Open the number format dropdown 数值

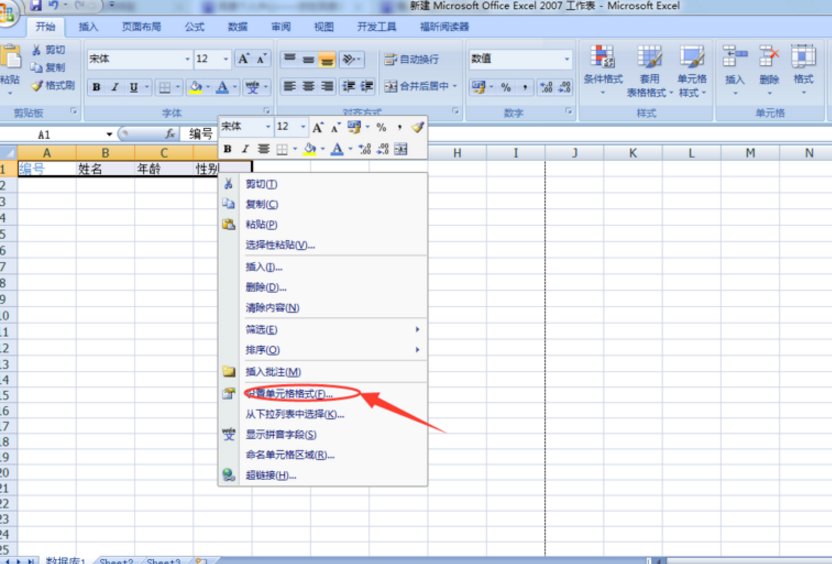567,58
